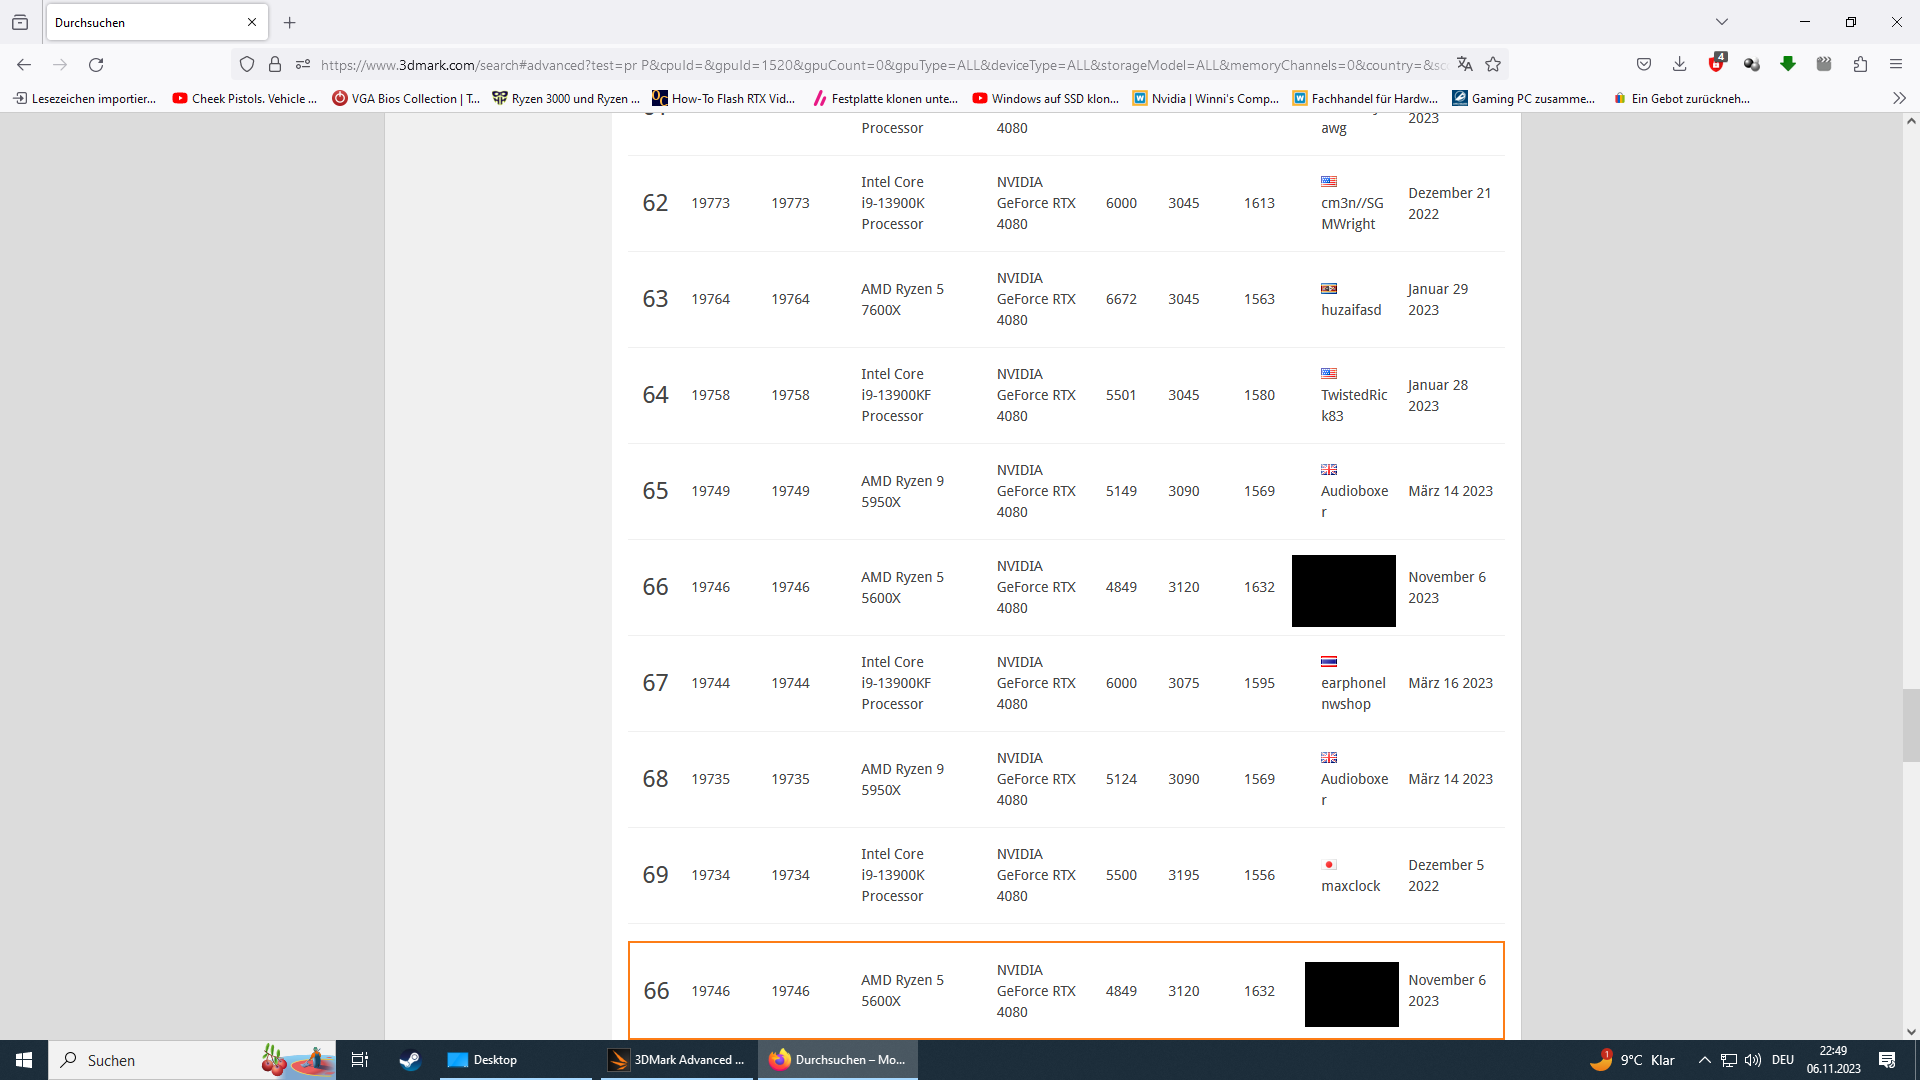
Task: Expand the list all tabs chevron
Action: click(x=1721, y=22)
